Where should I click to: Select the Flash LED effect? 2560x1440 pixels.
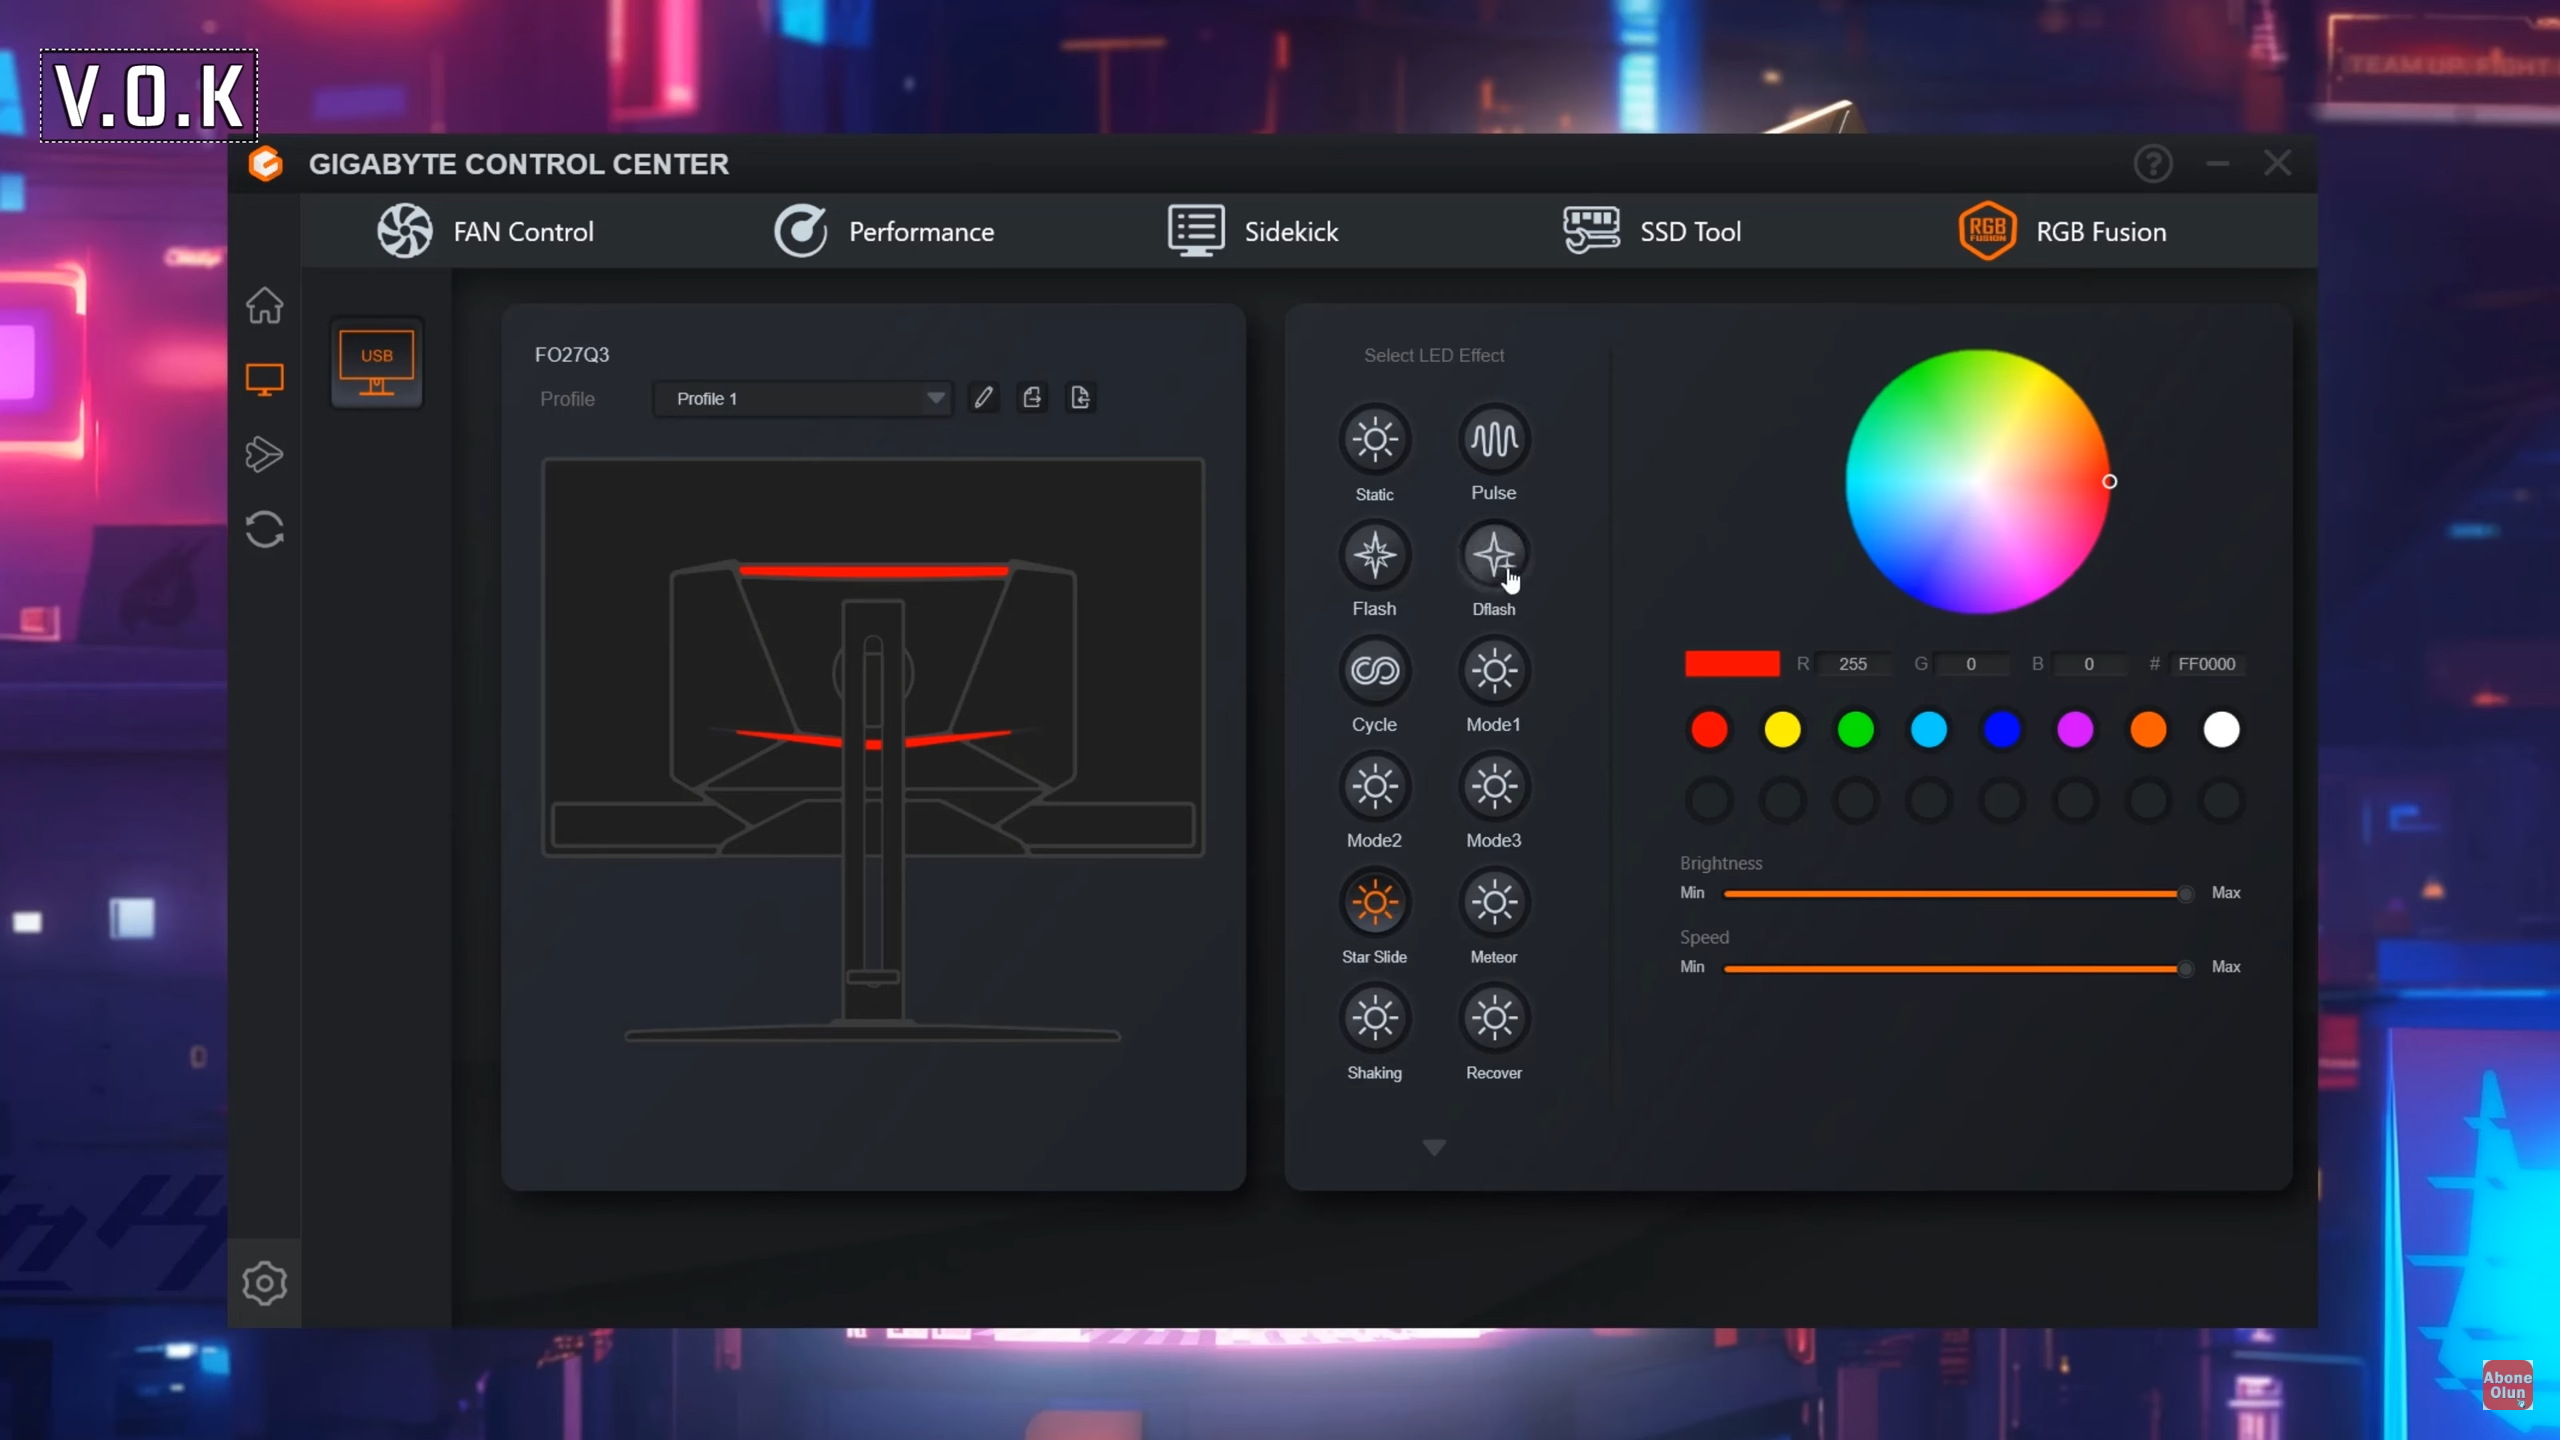[1374, 555]
